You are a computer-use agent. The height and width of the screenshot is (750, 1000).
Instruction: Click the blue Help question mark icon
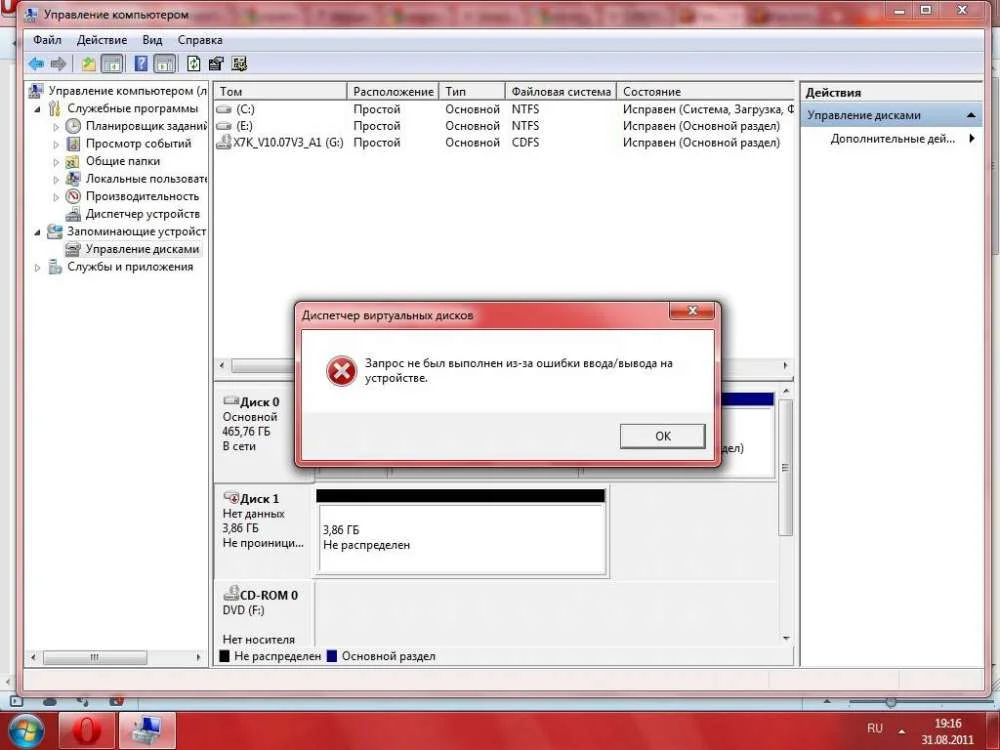point(141,64)
